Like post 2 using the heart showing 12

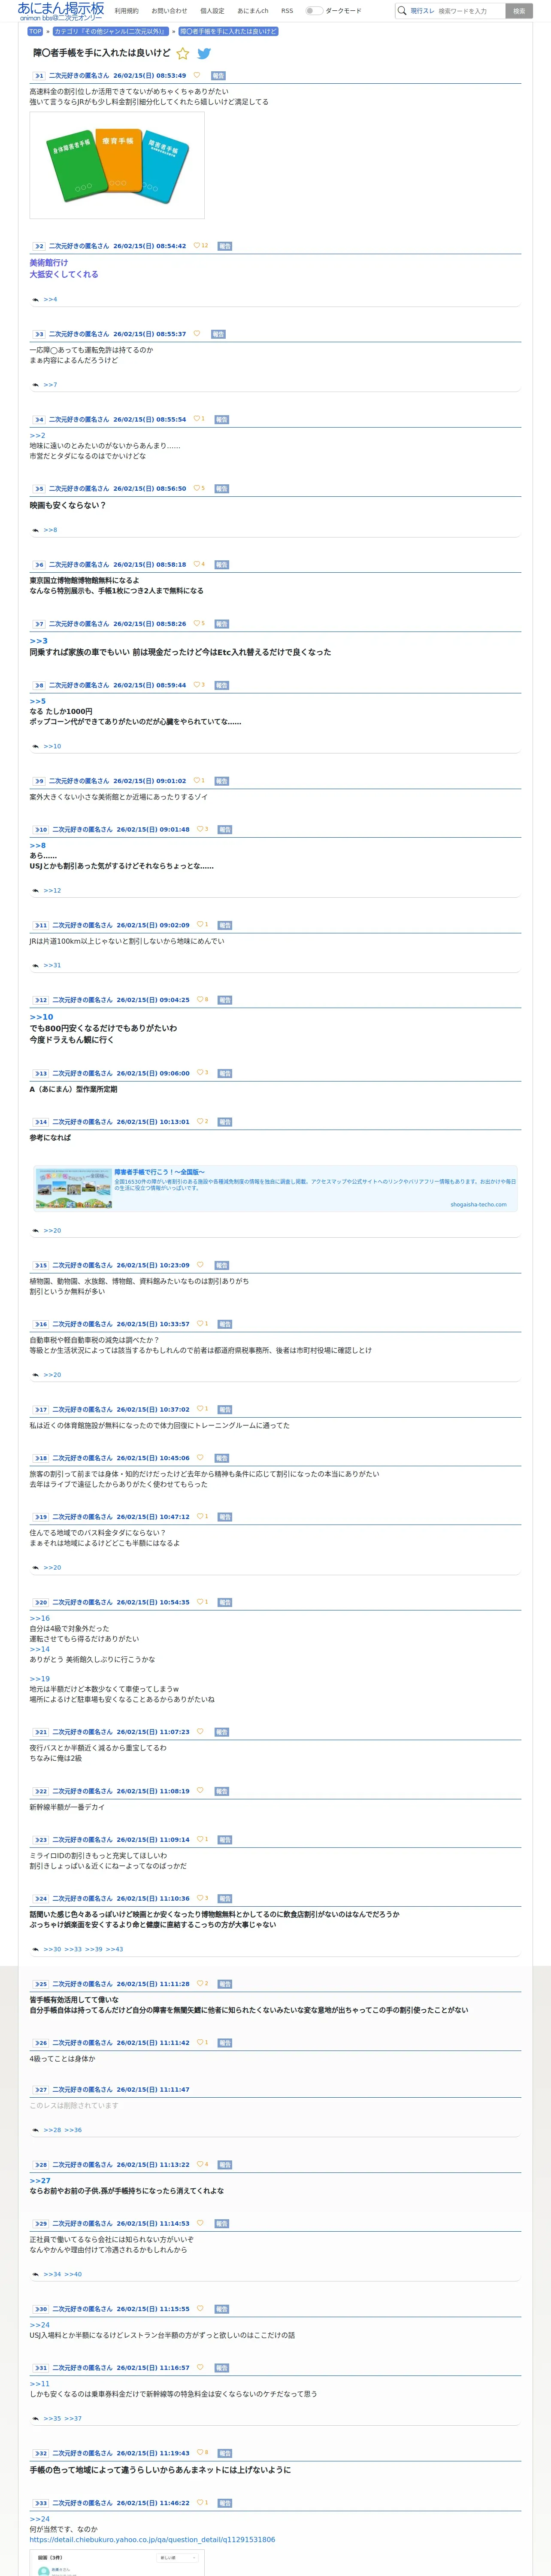[197, 245]
